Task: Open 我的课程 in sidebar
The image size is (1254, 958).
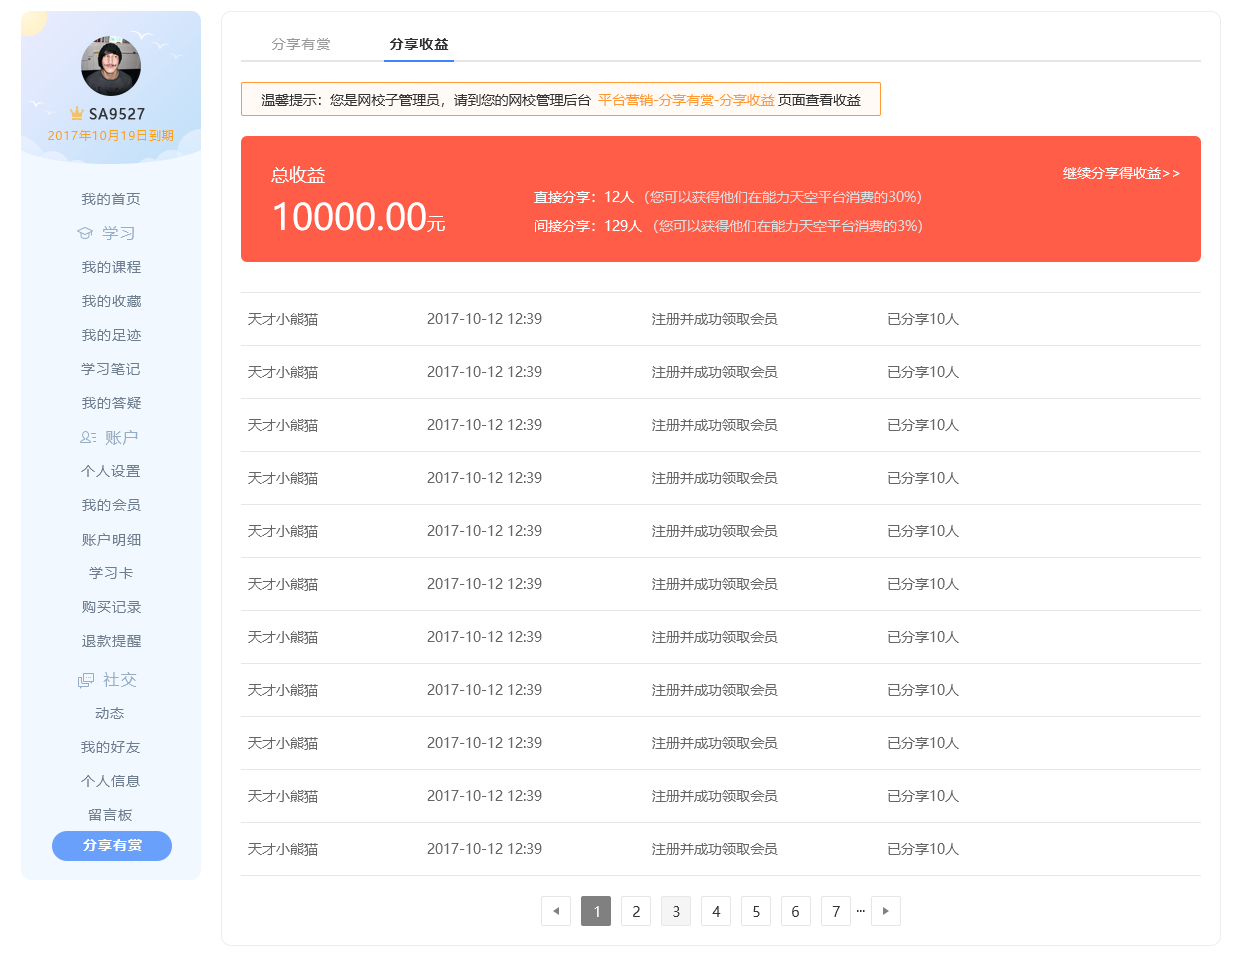Action: tap(111, 267)
